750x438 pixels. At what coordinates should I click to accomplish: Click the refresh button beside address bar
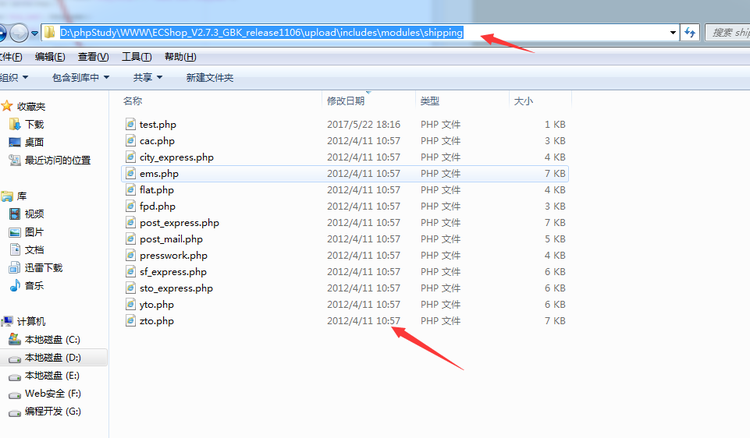689,33
